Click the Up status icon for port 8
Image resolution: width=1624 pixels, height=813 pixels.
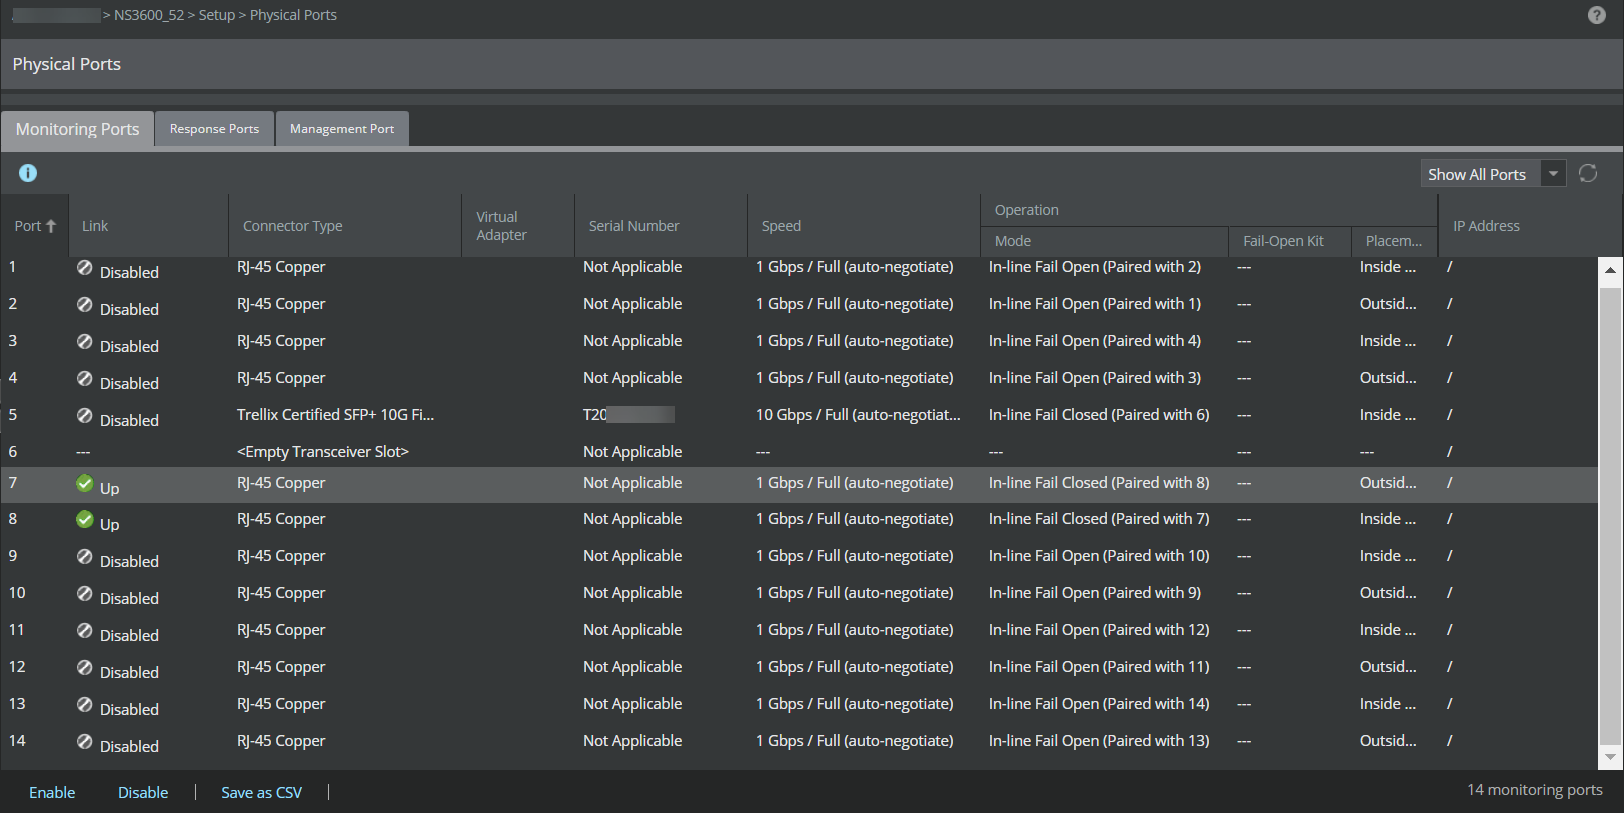pyautogui.click(x=85, y=519)
